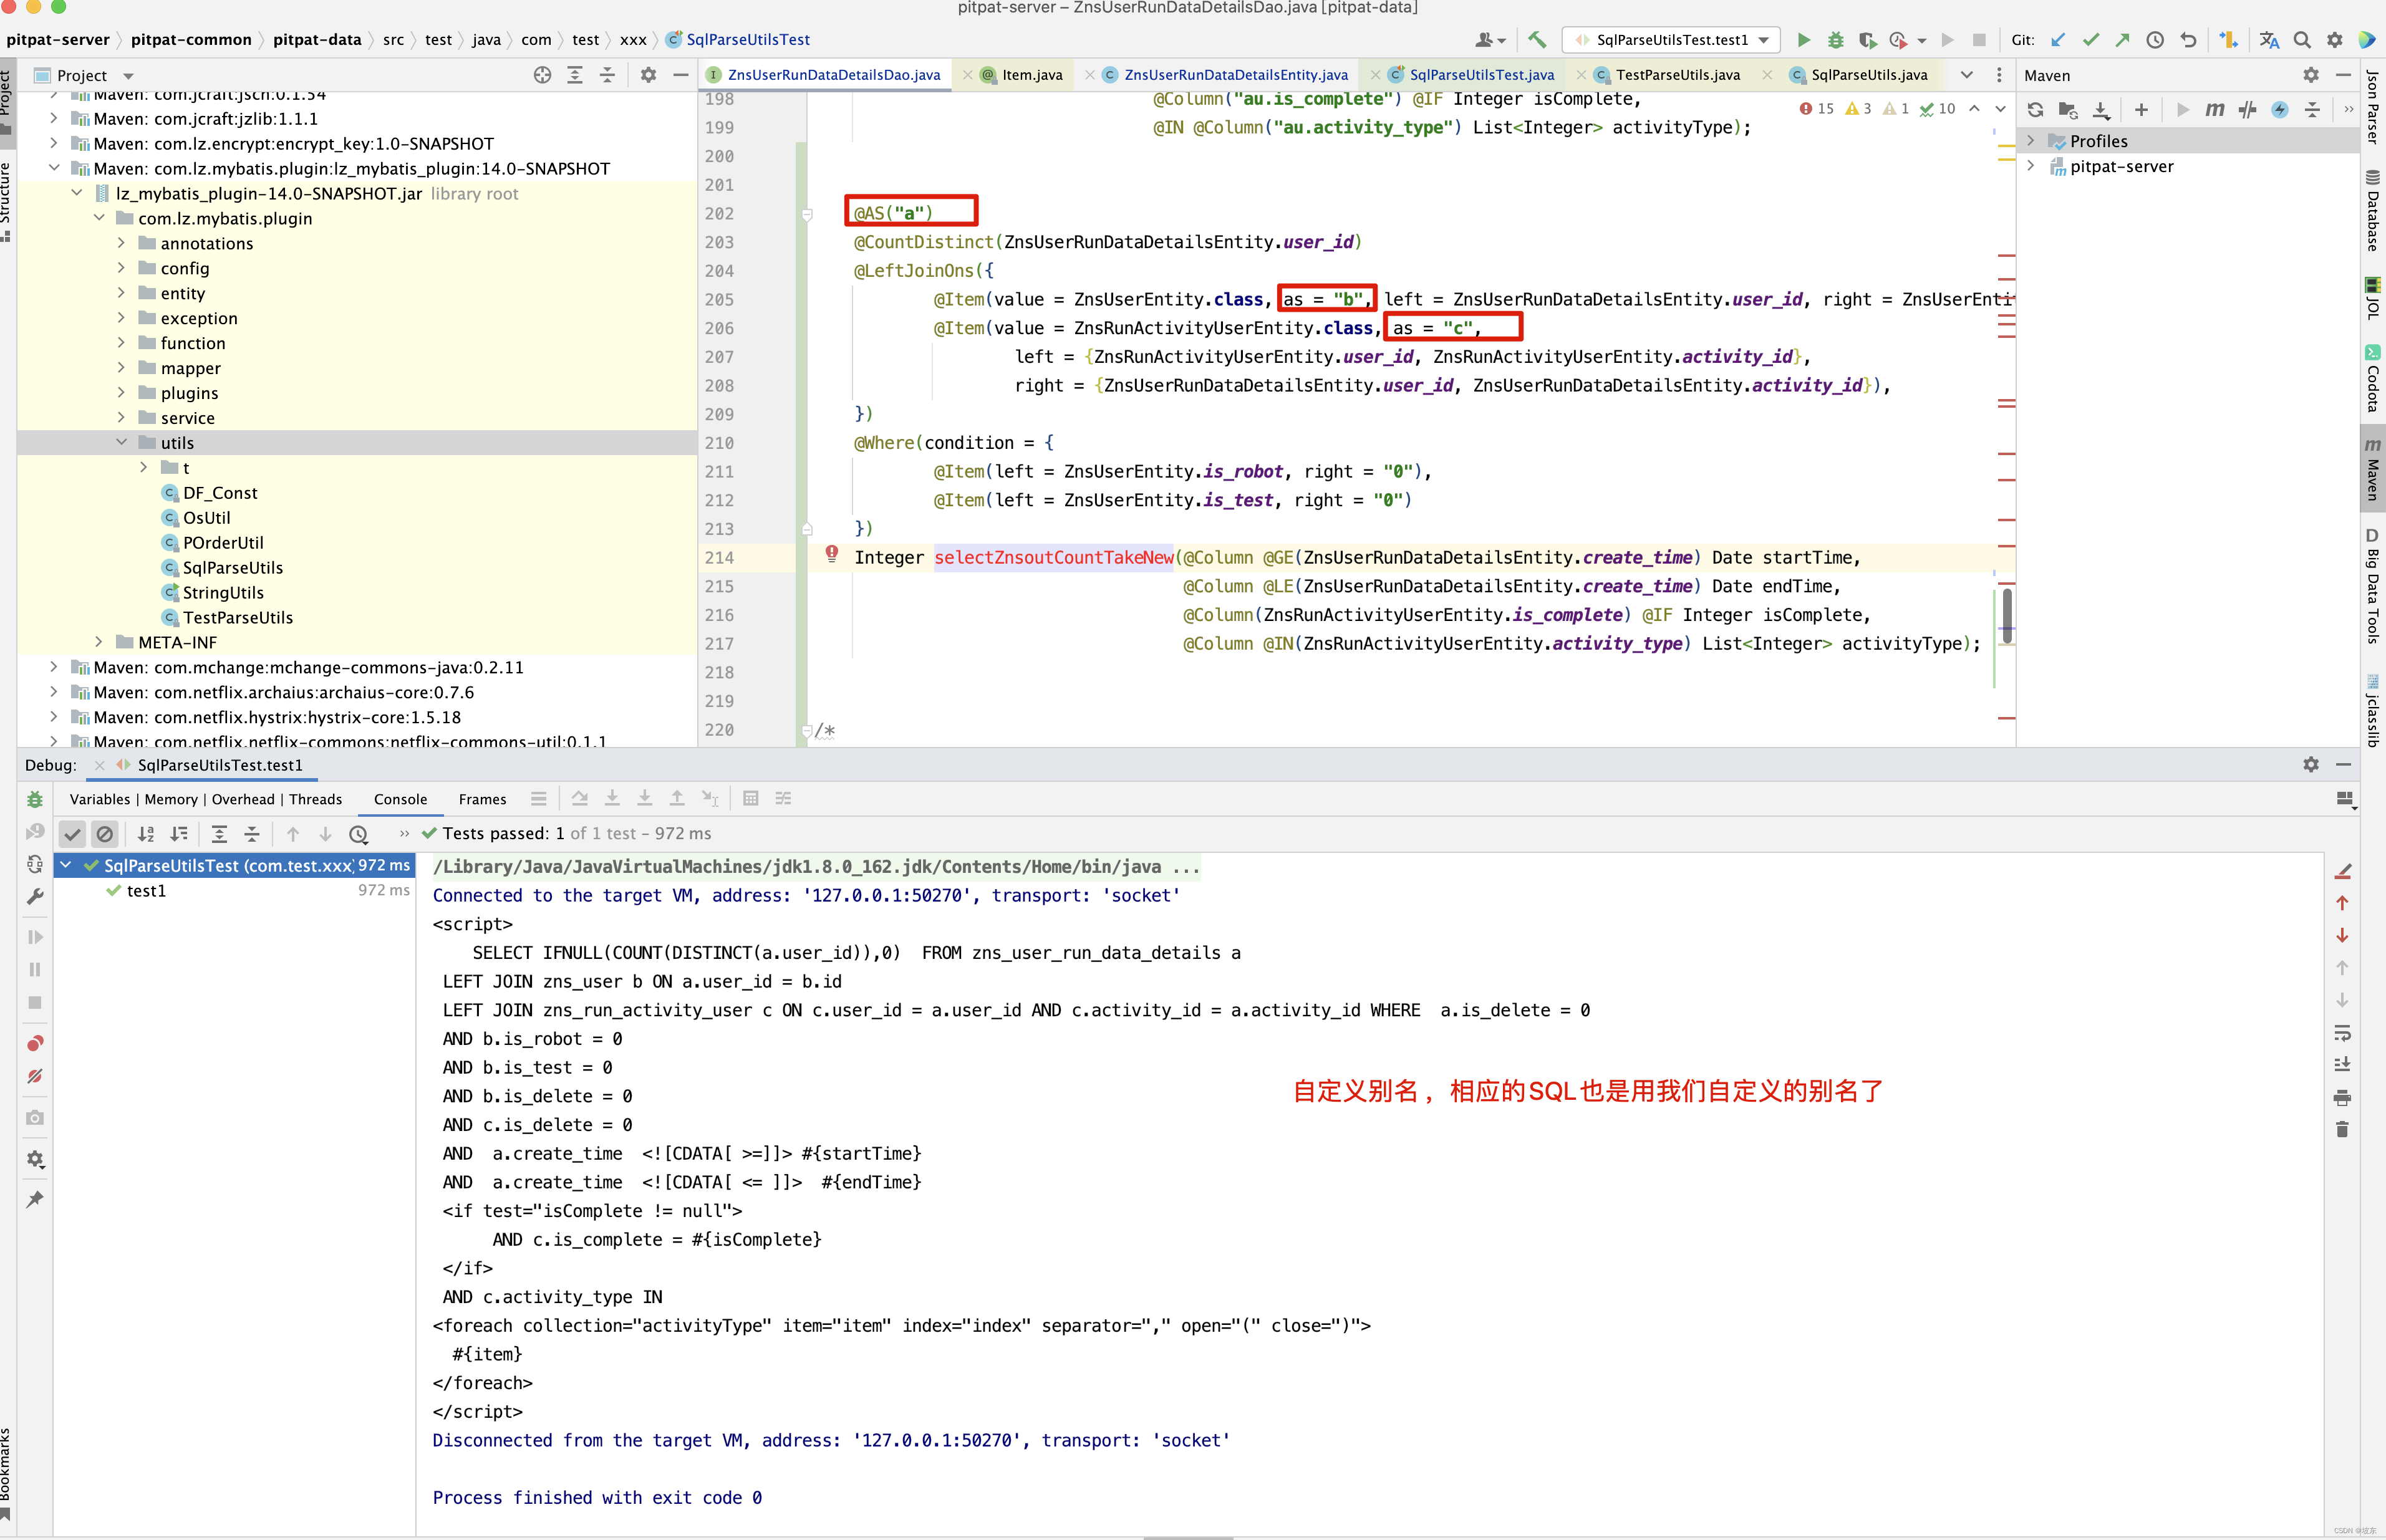
Task: Push commits with Git green arrow
Action: pos(2122,40)
